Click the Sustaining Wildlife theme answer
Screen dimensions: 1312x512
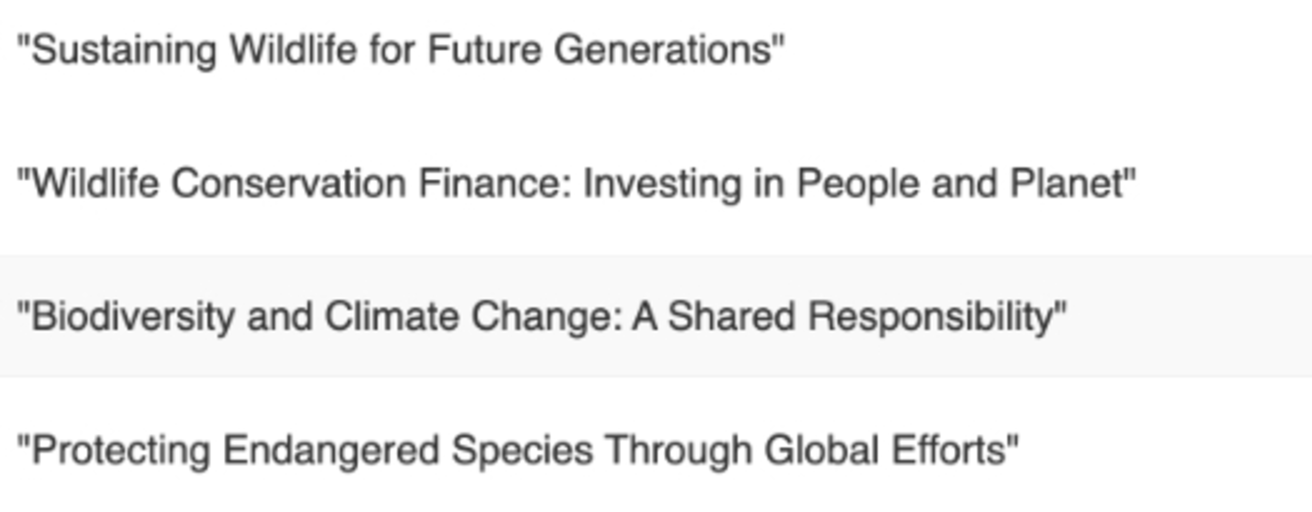coord(656,50)
